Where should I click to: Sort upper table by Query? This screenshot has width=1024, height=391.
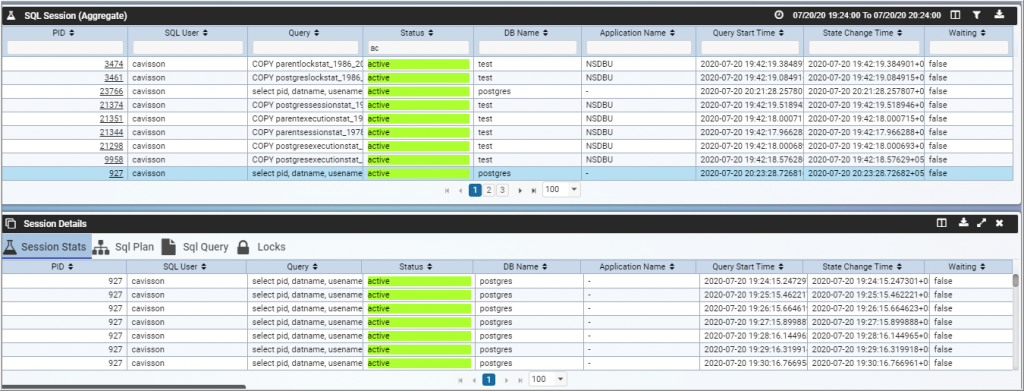tap(317, 32)
